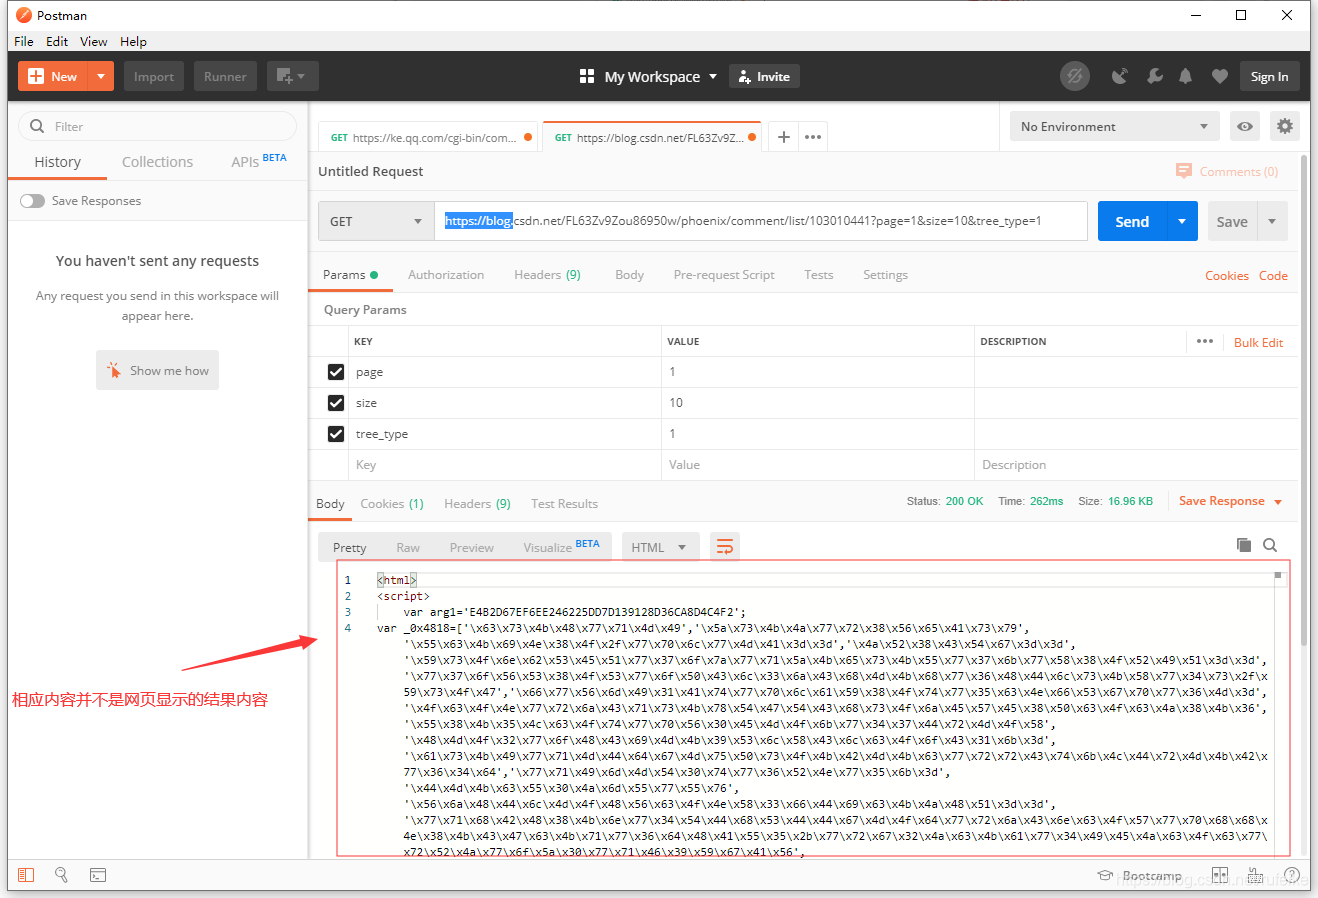This screenshot has height=898, width=1318.
Task: Open the Authorization tab
Action: pos(446,274)
